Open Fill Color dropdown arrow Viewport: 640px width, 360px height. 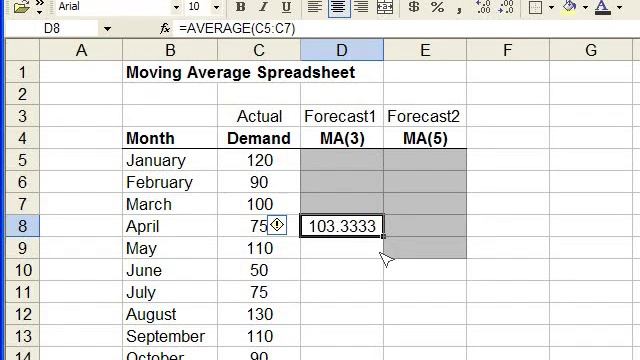(x=585, y=7)
